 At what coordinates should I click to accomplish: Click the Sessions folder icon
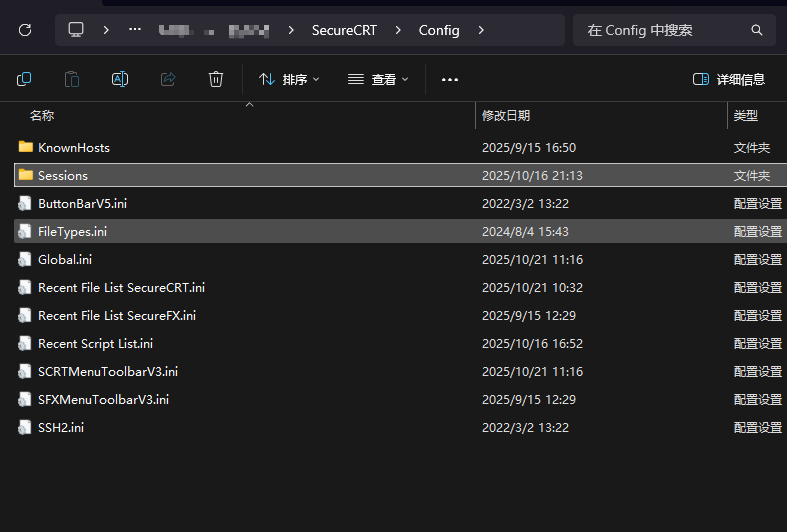[26, 175]
